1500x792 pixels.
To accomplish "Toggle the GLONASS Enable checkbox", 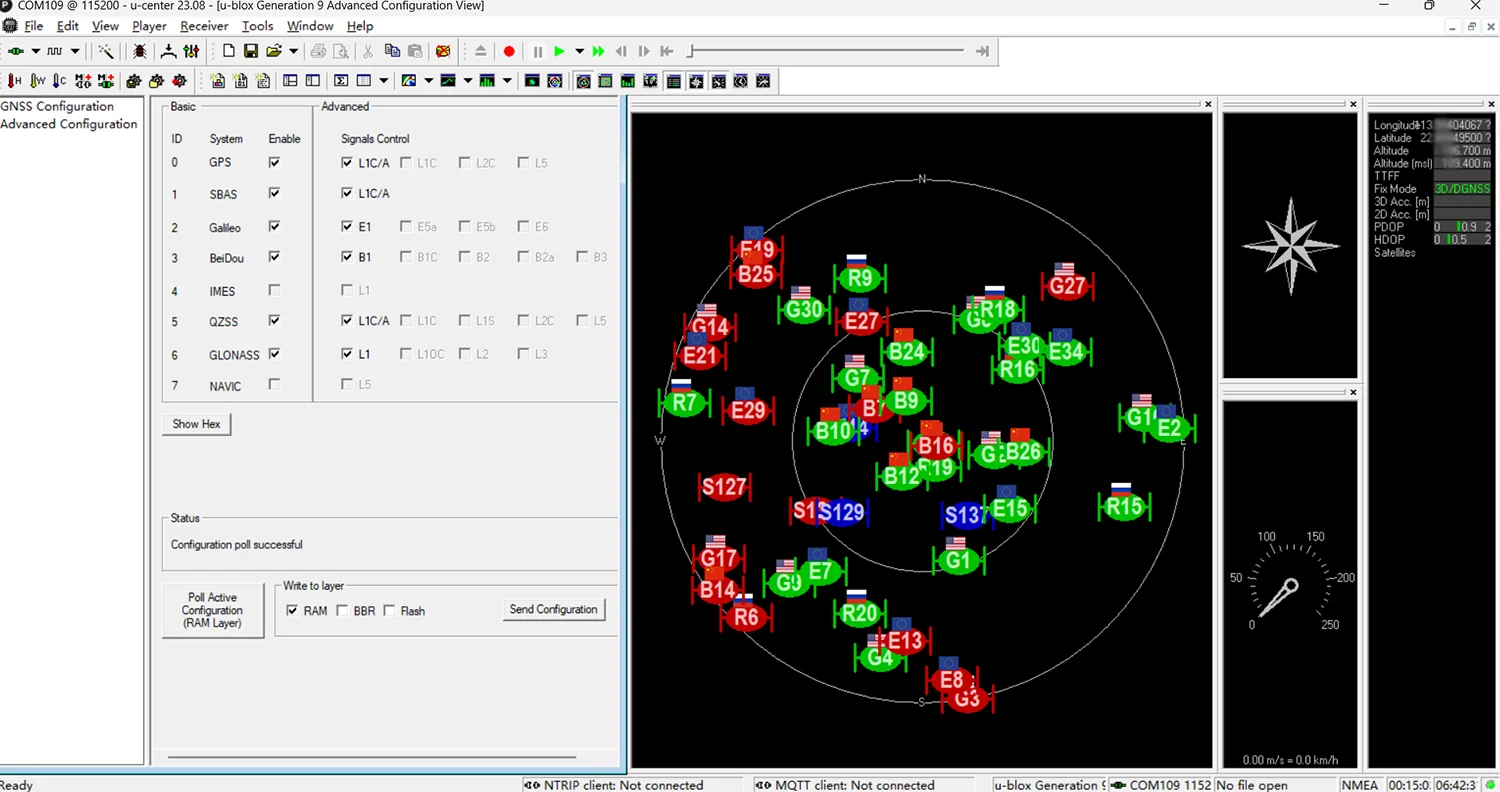I will click(274, 354).
